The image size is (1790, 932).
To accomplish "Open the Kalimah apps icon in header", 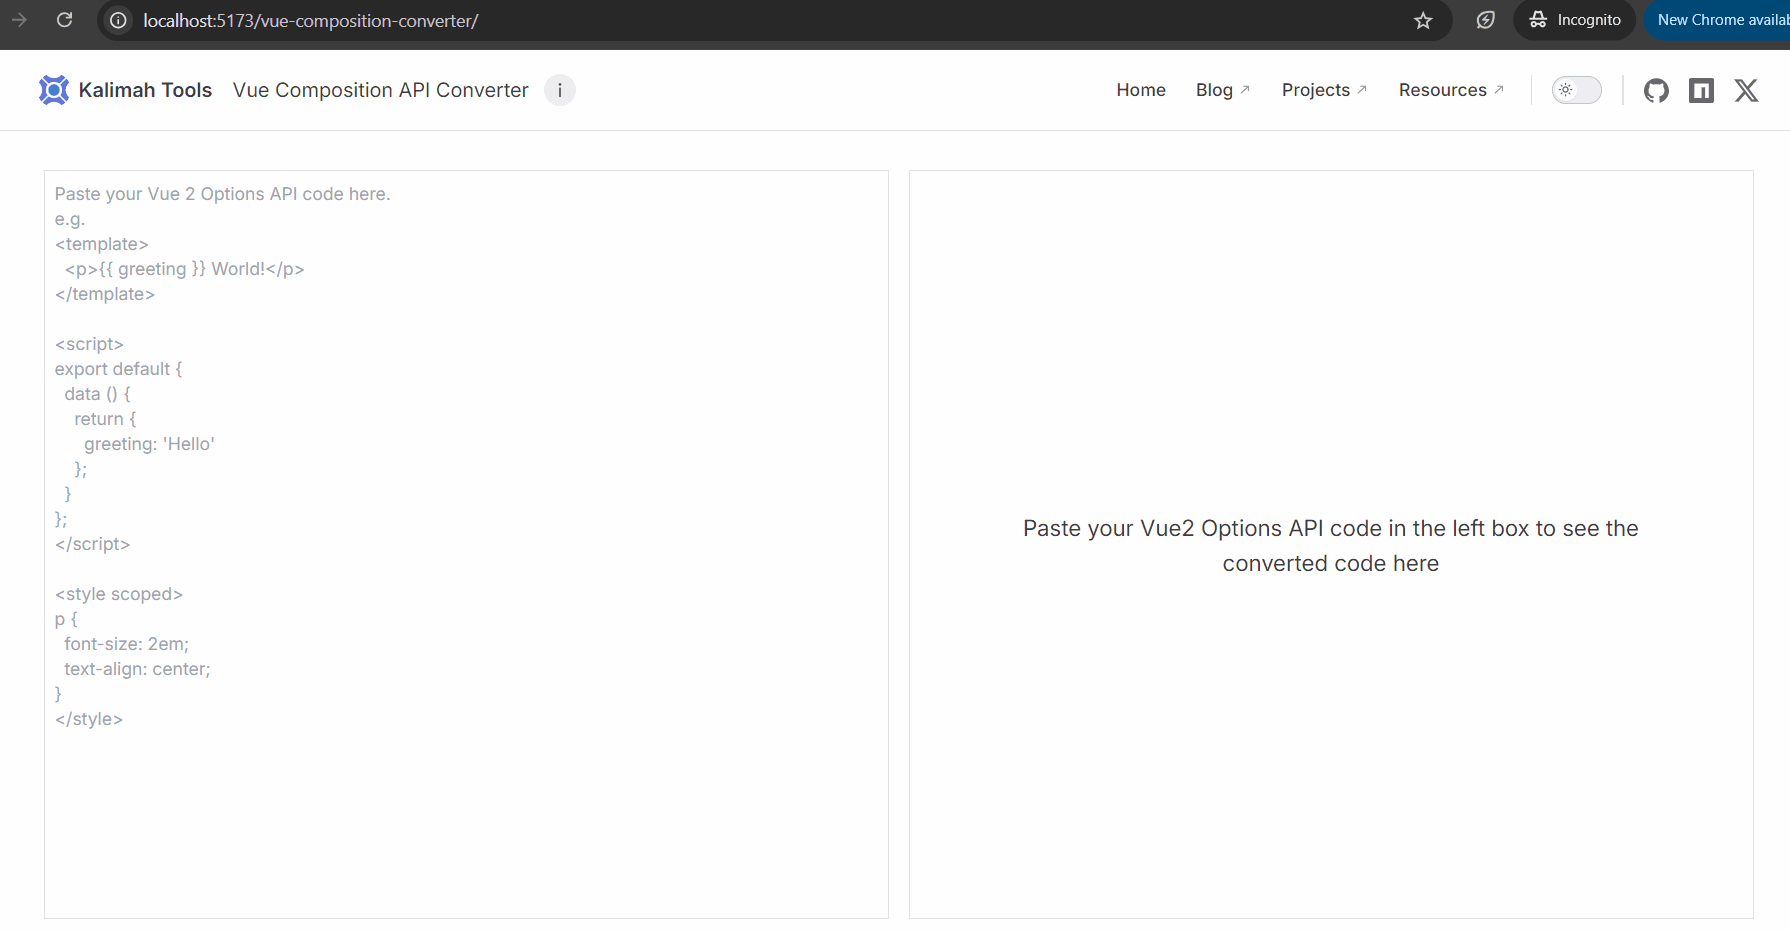I will (x=1701, y=91).
